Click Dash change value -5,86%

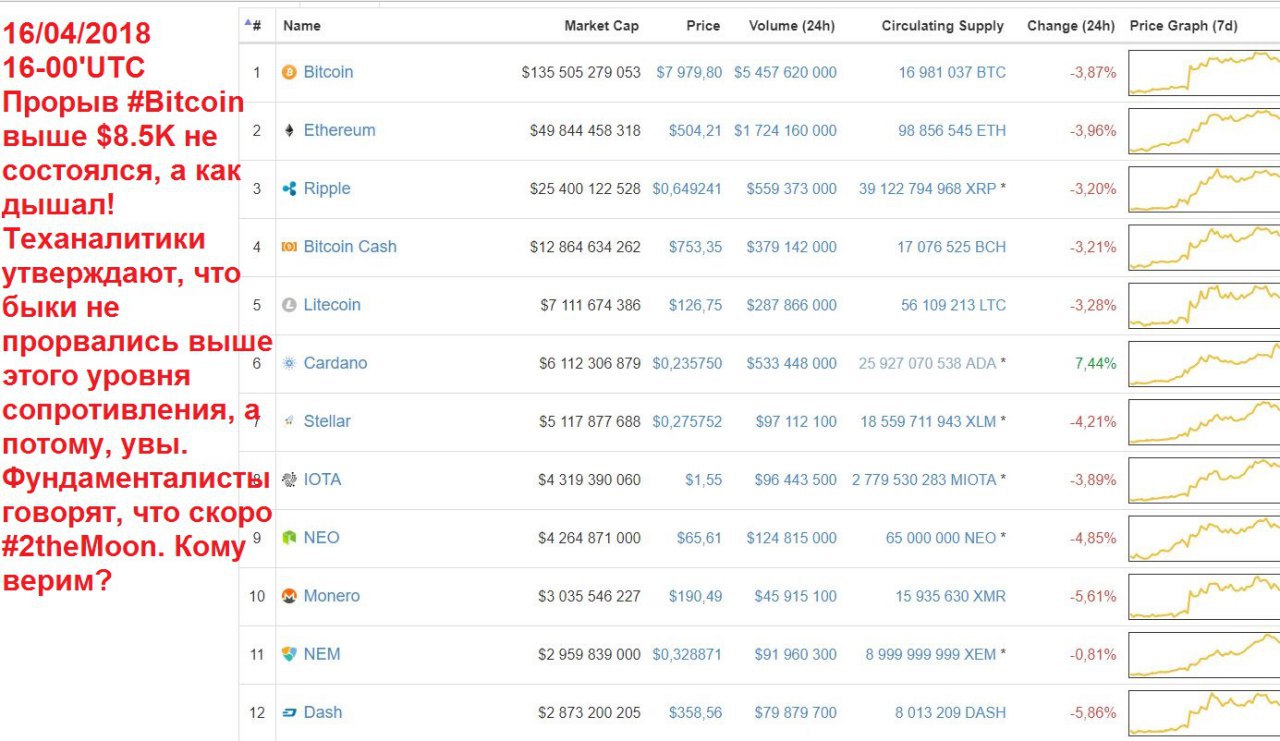pyautogui.click(x=1093, y=712)
